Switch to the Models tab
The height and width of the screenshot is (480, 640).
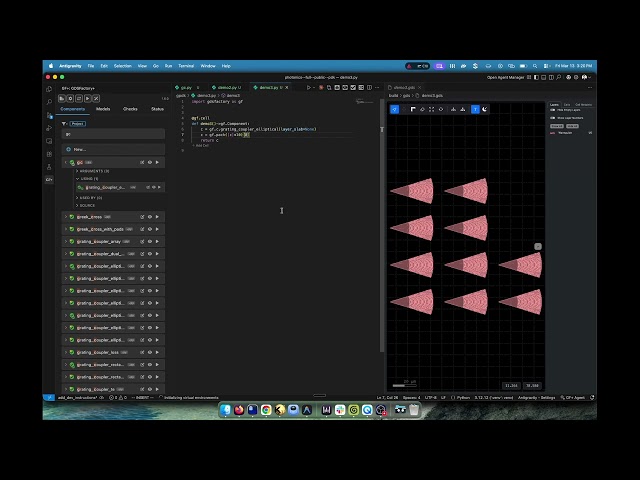[x=103, y=109]
